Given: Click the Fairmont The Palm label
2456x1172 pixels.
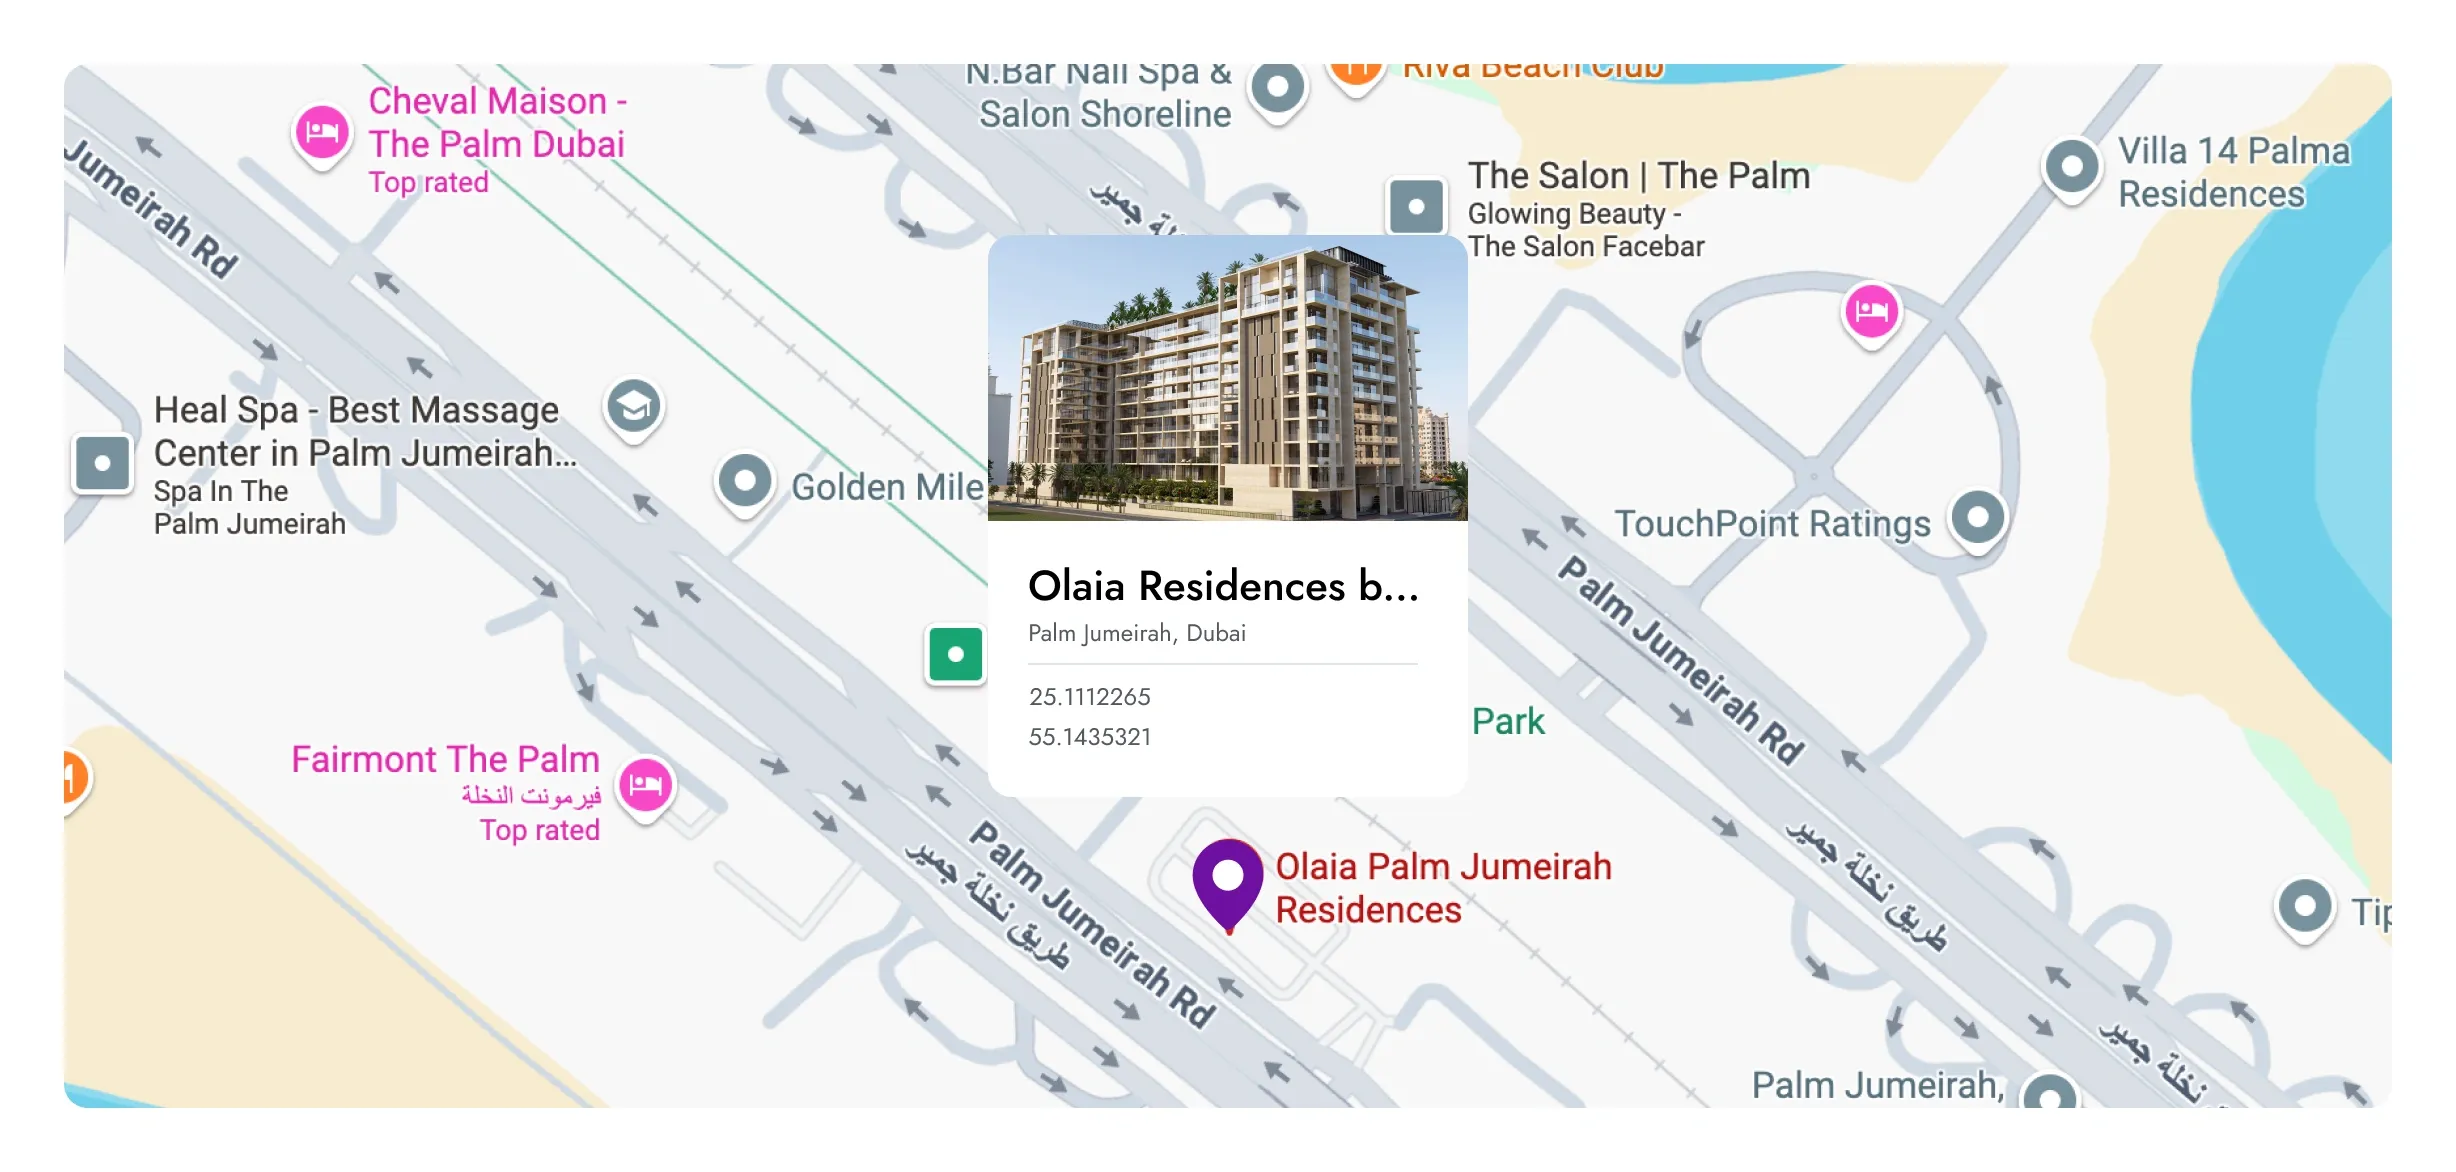Looking at the screenshot, I should pos(445,759).
